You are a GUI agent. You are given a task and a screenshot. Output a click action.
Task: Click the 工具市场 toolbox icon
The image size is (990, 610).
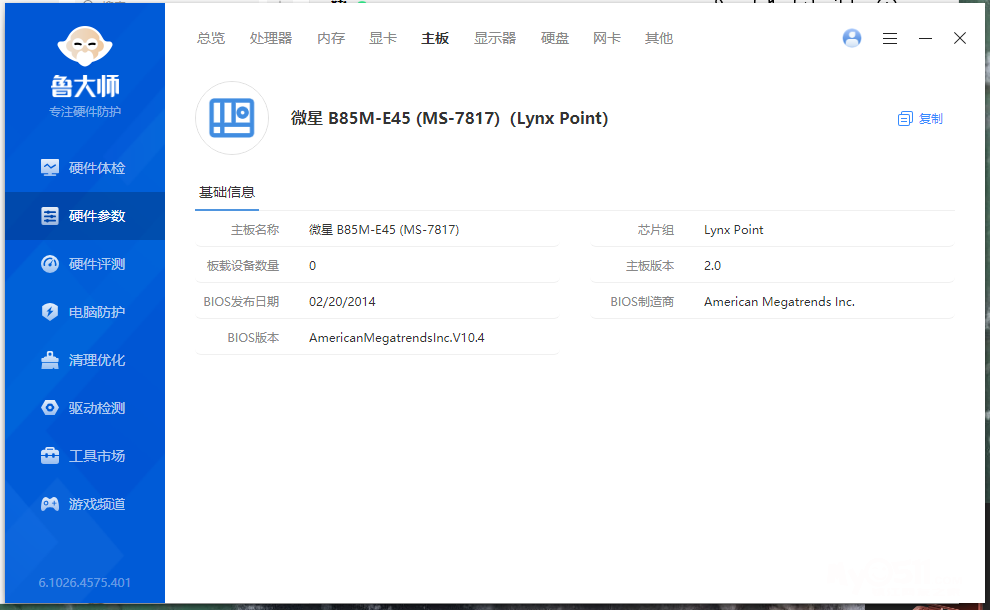tap(50, 456)
